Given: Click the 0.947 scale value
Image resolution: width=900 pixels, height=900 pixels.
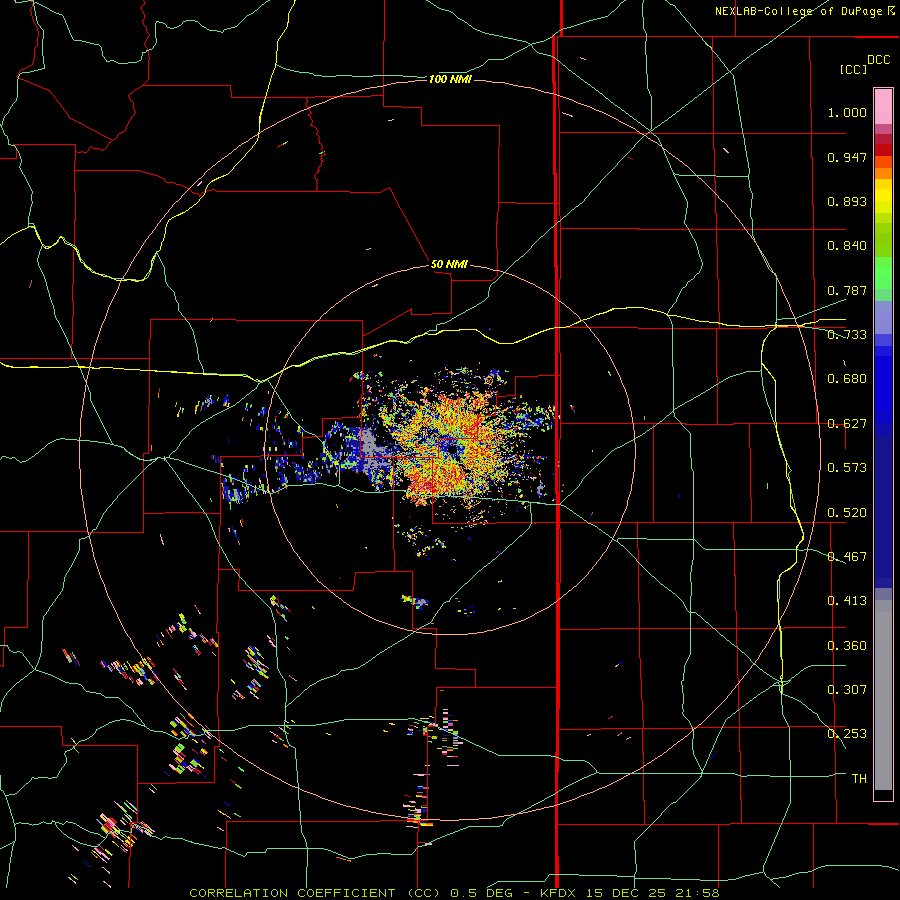Looking at the screenshot, I should [x=847, y=157].
